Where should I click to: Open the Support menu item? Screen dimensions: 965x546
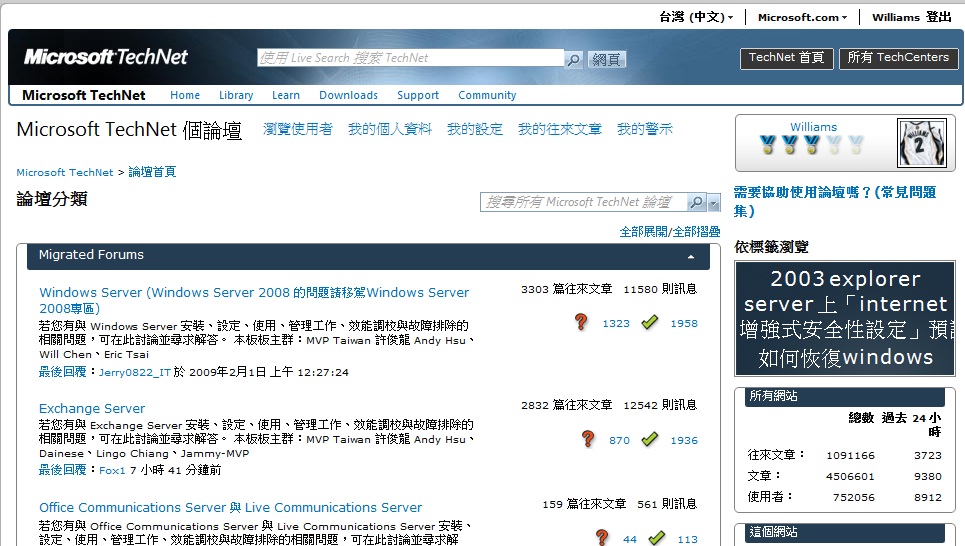click(x=418, y=95)
